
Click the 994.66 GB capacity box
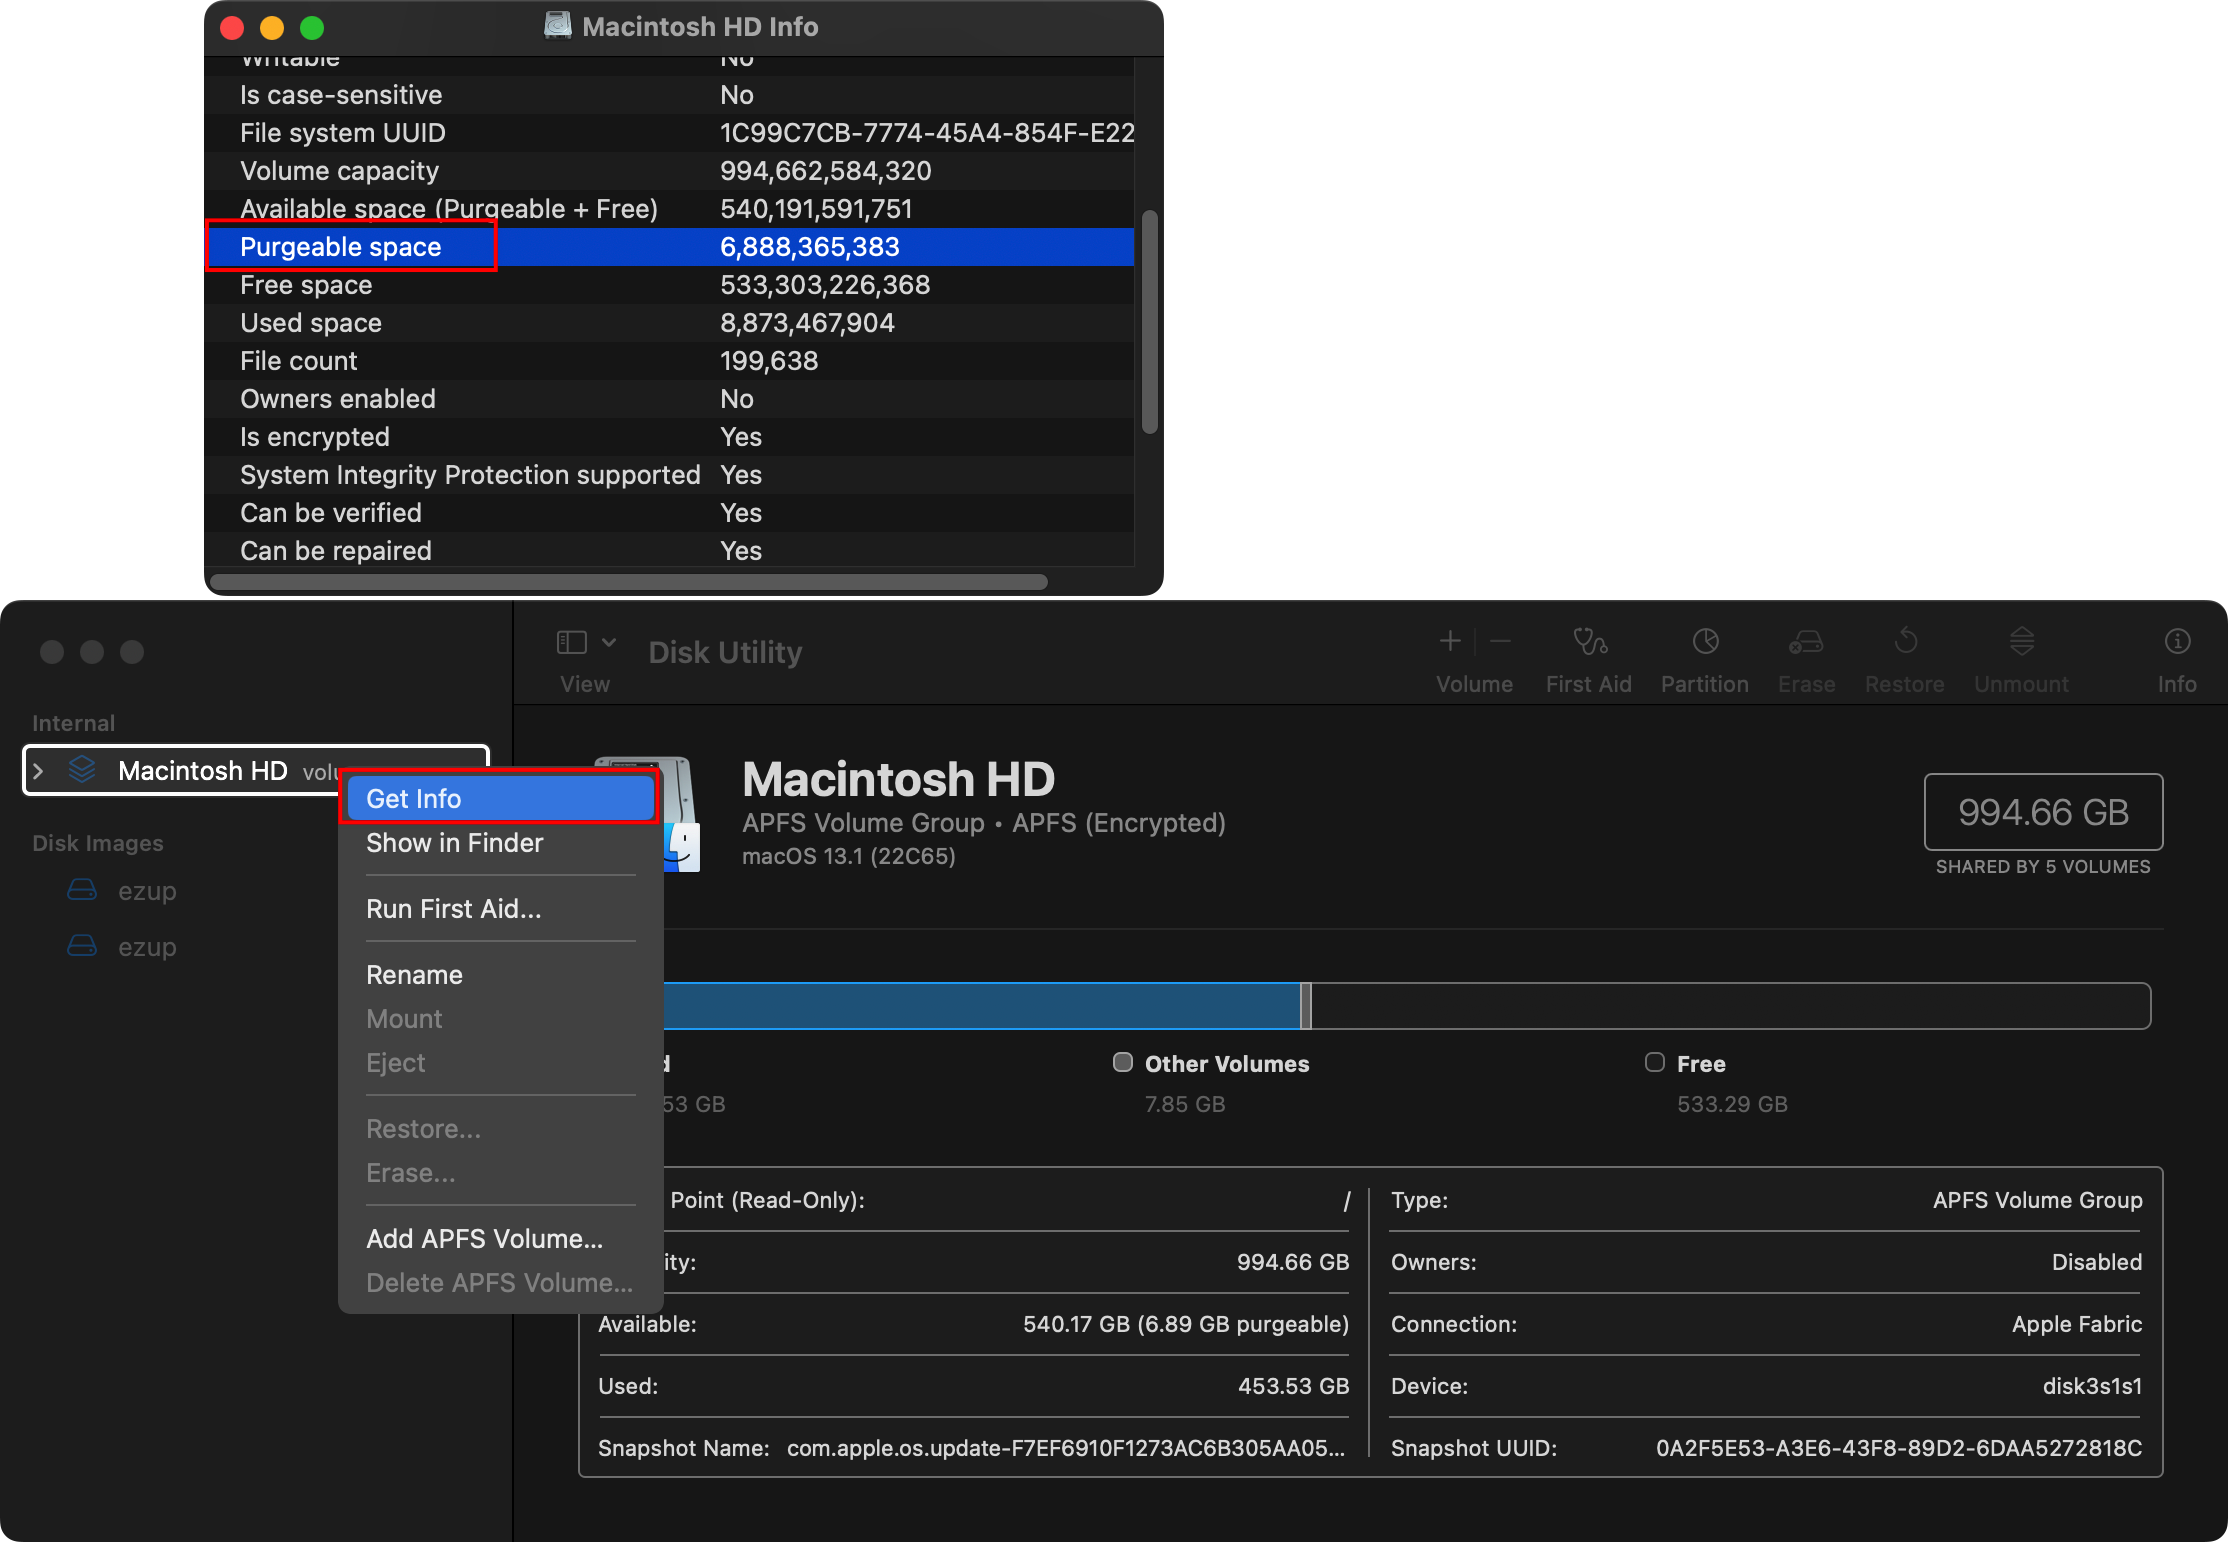click(2043, 812)
